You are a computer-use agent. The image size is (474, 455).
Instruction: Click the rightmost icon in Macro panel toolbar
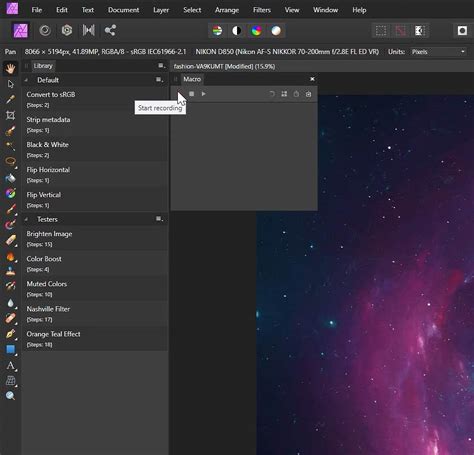coord(308,94)
